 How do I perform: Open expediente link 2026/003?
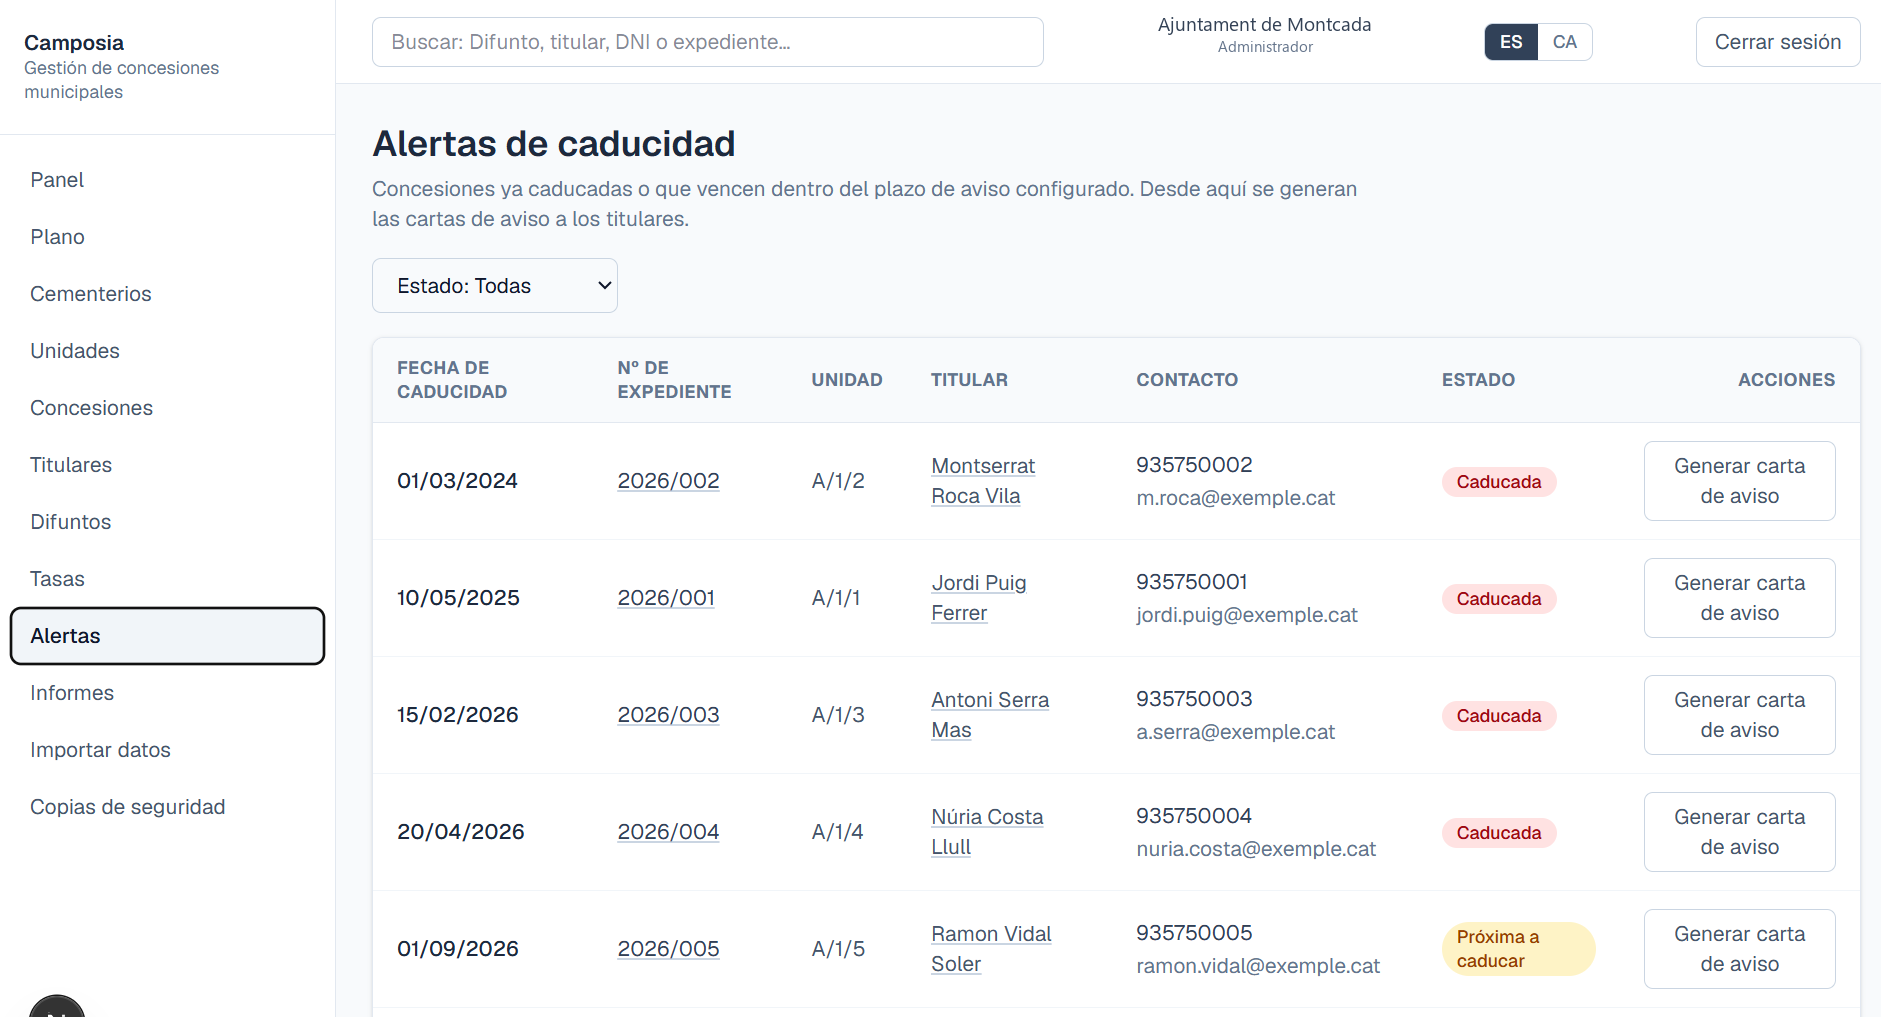[668, 715]
